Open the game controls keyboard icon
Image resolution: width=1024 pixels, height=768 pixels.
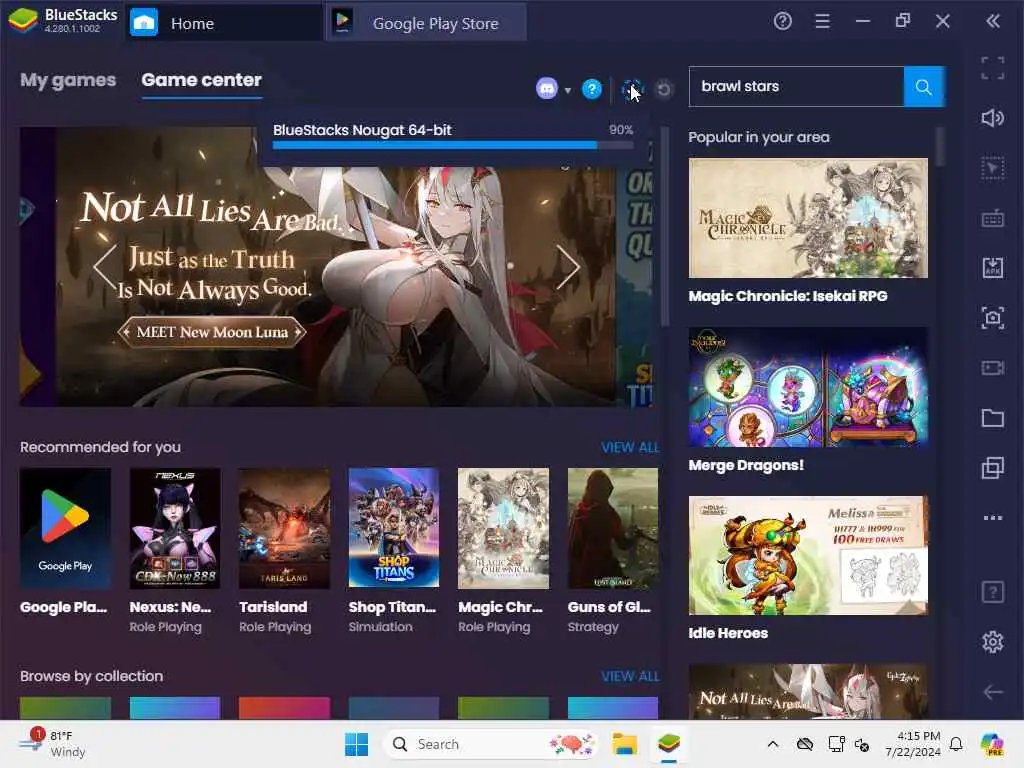pyautogui.click(x=993, y=218)
